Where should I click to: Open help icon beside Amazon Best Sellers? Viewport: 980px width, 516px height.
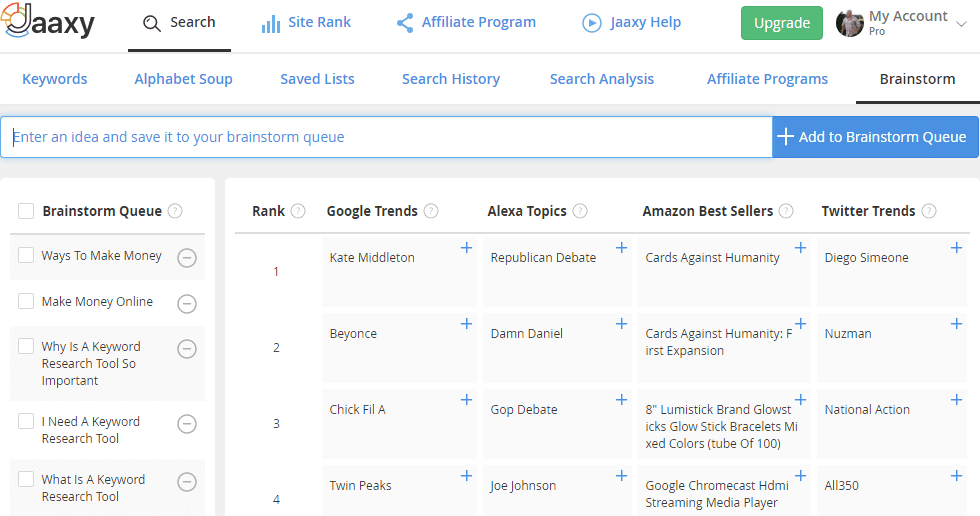786,211
